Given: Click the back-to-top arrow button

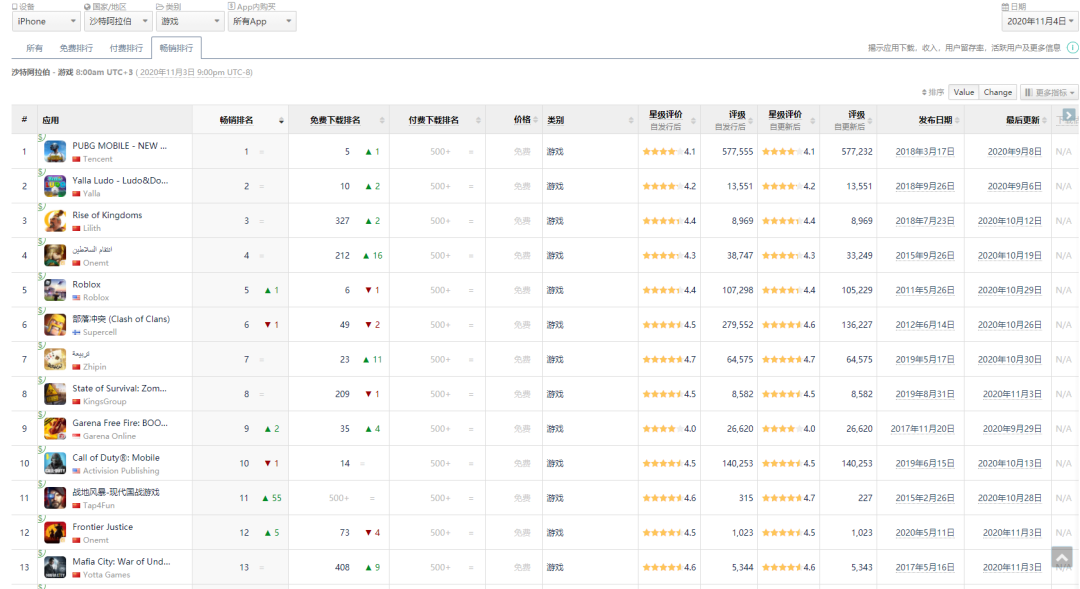Looking at the screenshot, I should (x=1062, y=557).
